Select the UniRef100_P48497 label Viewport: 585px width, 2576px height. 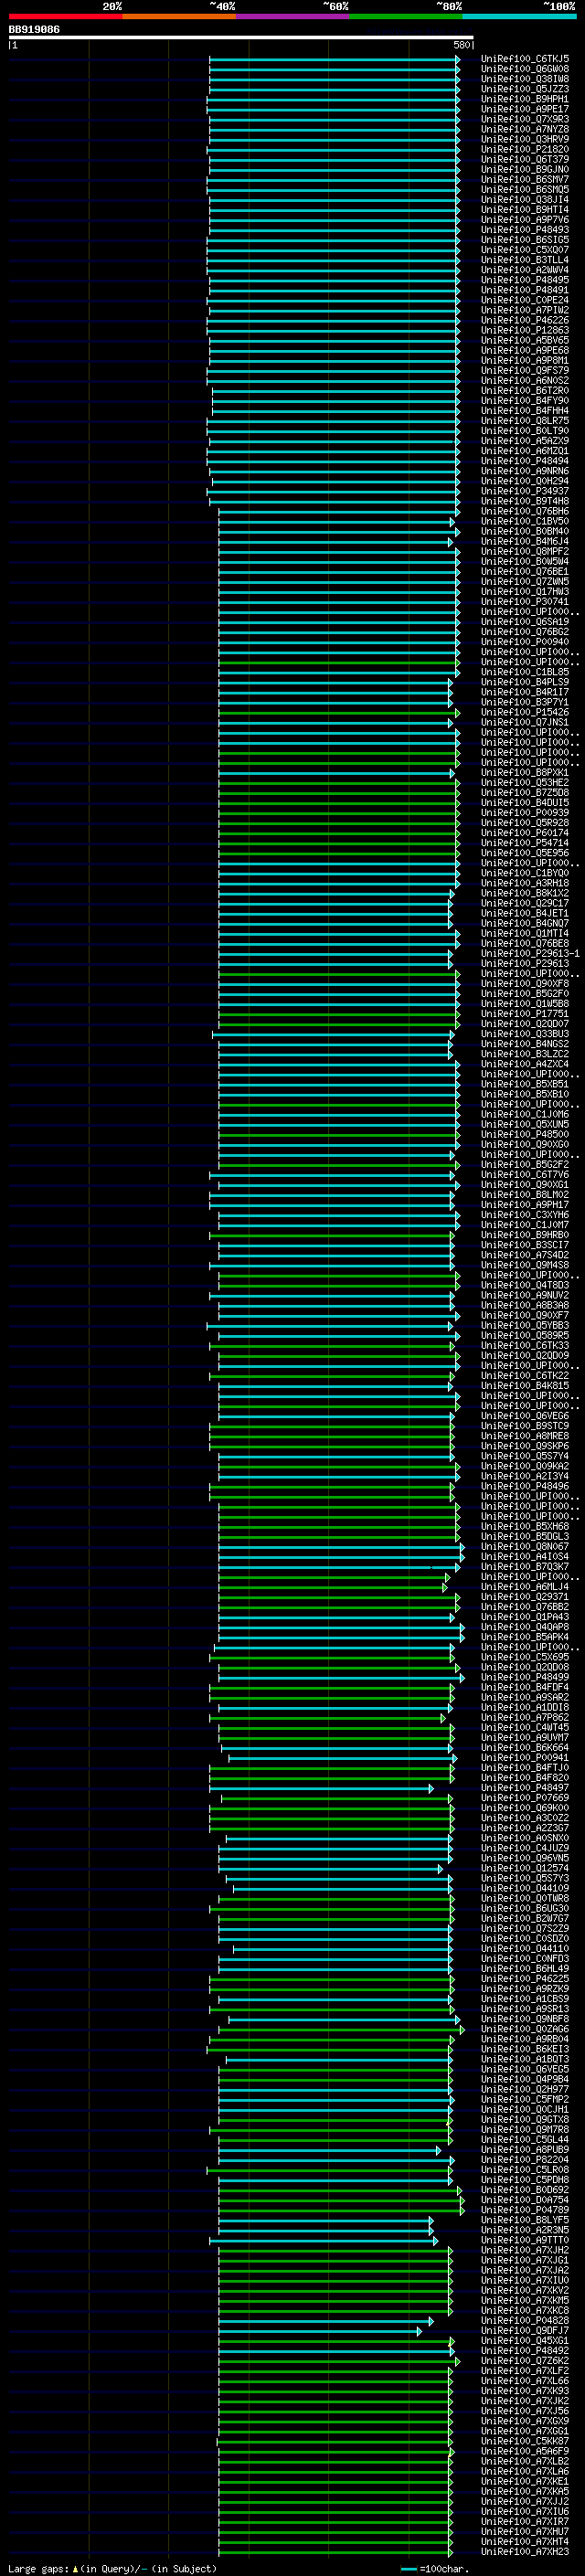pyautogui.click(x=525, y=1788)
